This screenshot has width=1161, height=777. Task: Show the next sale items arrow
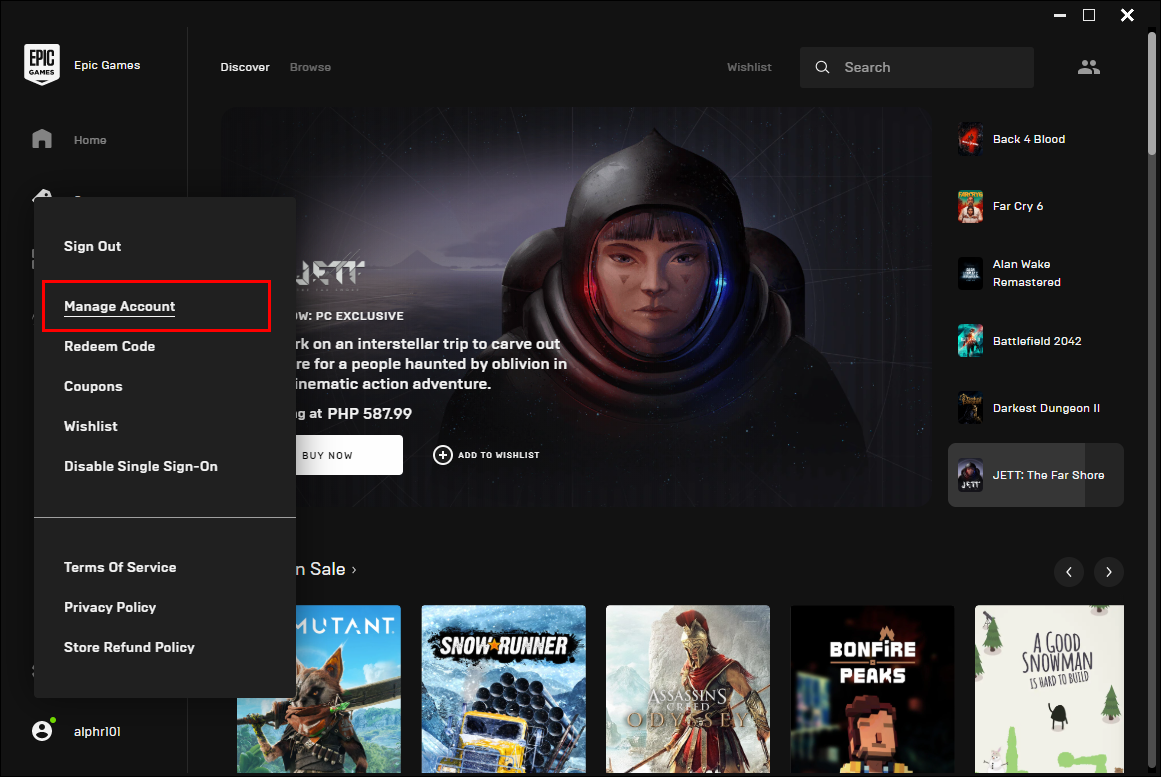tap(1108, 572)
